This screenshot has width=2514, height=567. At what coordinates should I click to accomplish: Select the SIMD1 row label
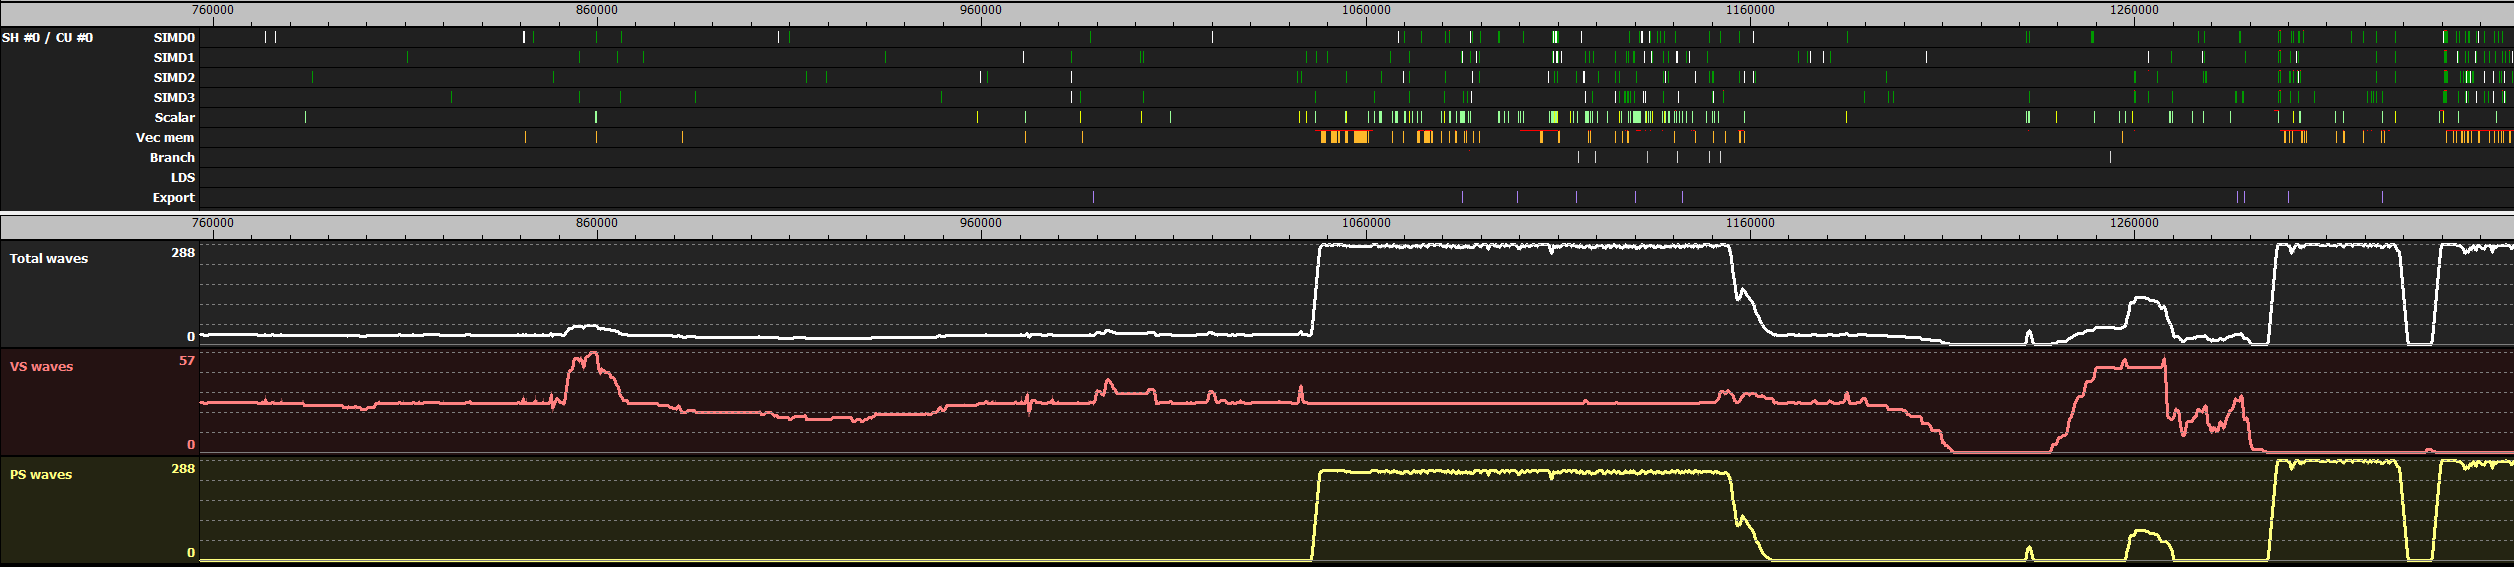pyautogui.click(x=174, y=58)
